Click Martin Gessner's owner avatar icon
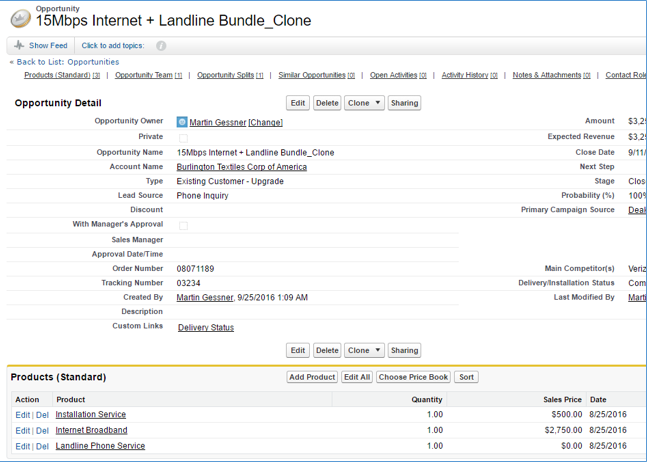Viewport: 649px width, 463px height. (x=182, y=122)
